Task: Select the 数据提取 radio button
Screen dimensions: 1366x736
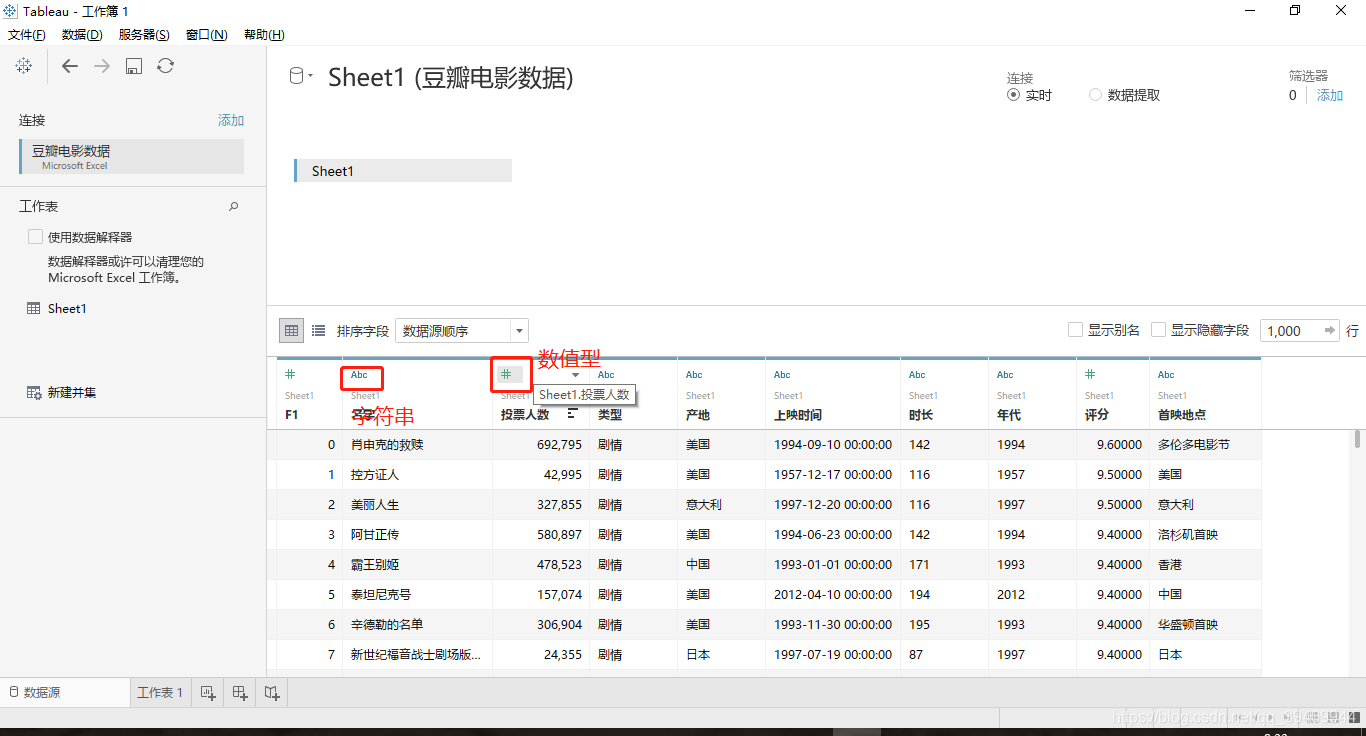Action: click(x=1095, y=95)
